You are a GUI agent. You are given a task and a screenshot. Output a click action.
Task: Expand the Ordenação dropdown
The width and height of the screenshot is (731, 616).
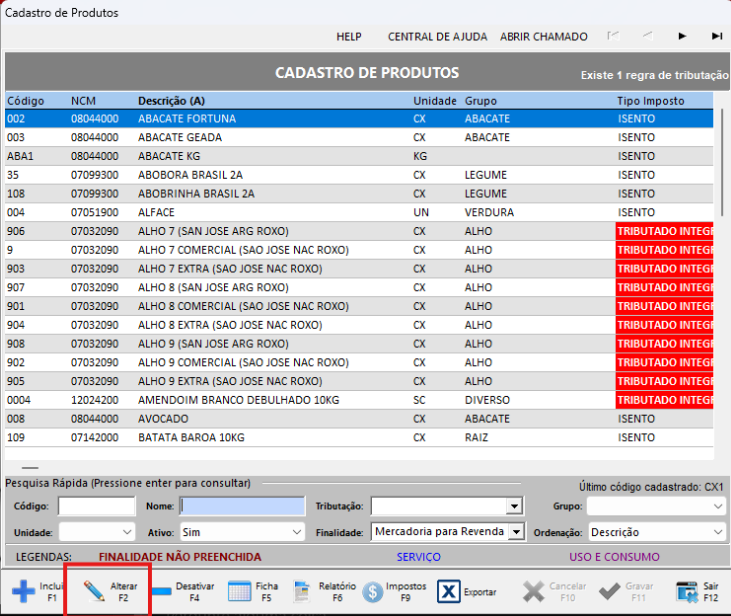pyautogui.click(x=718, y=532)
